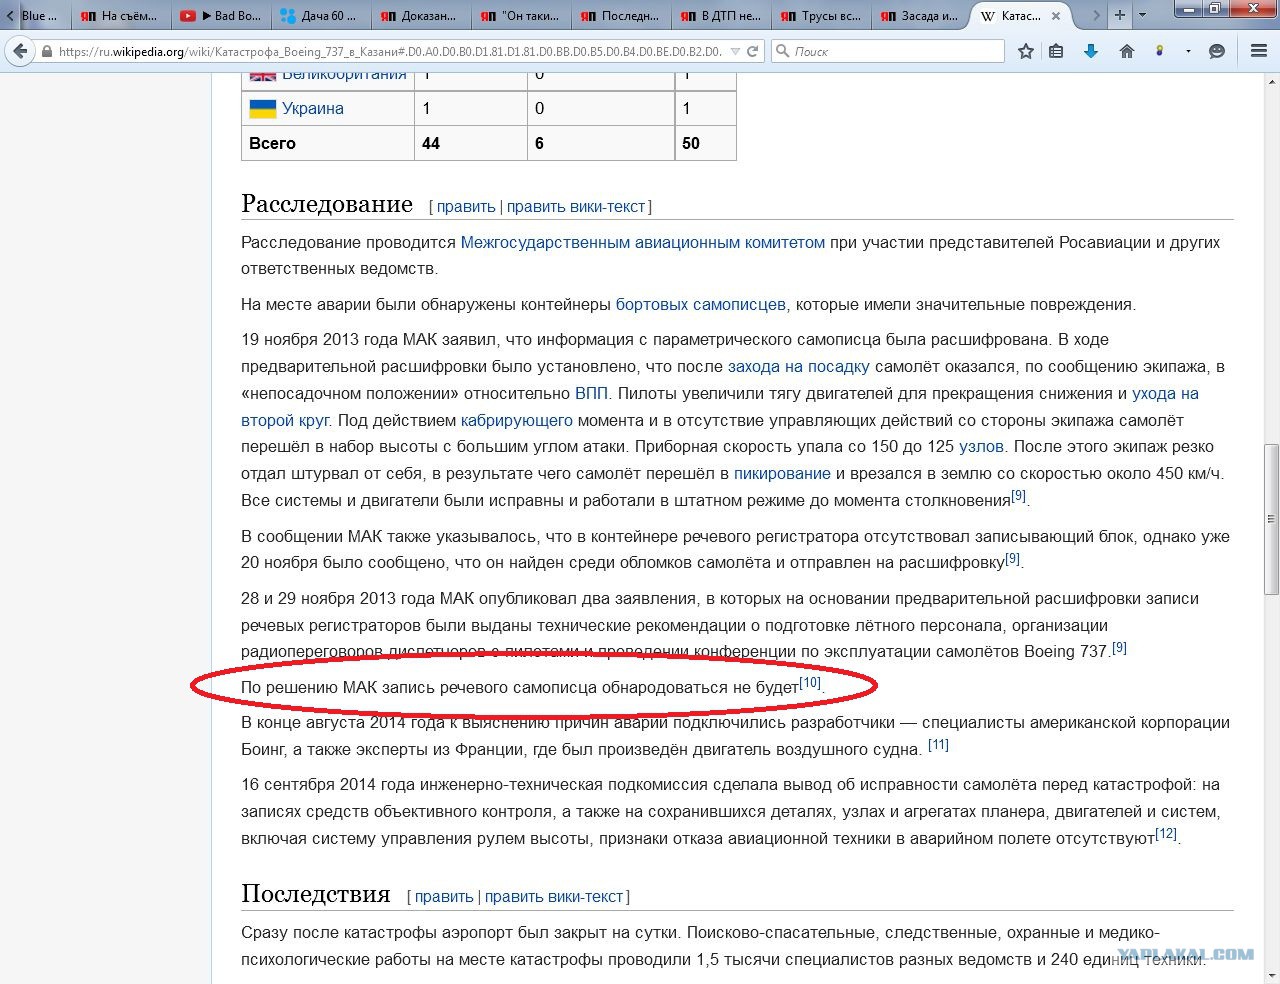Go to the home page icon
Viewport: 1280px width, 984px height.
click(1127, 51)
